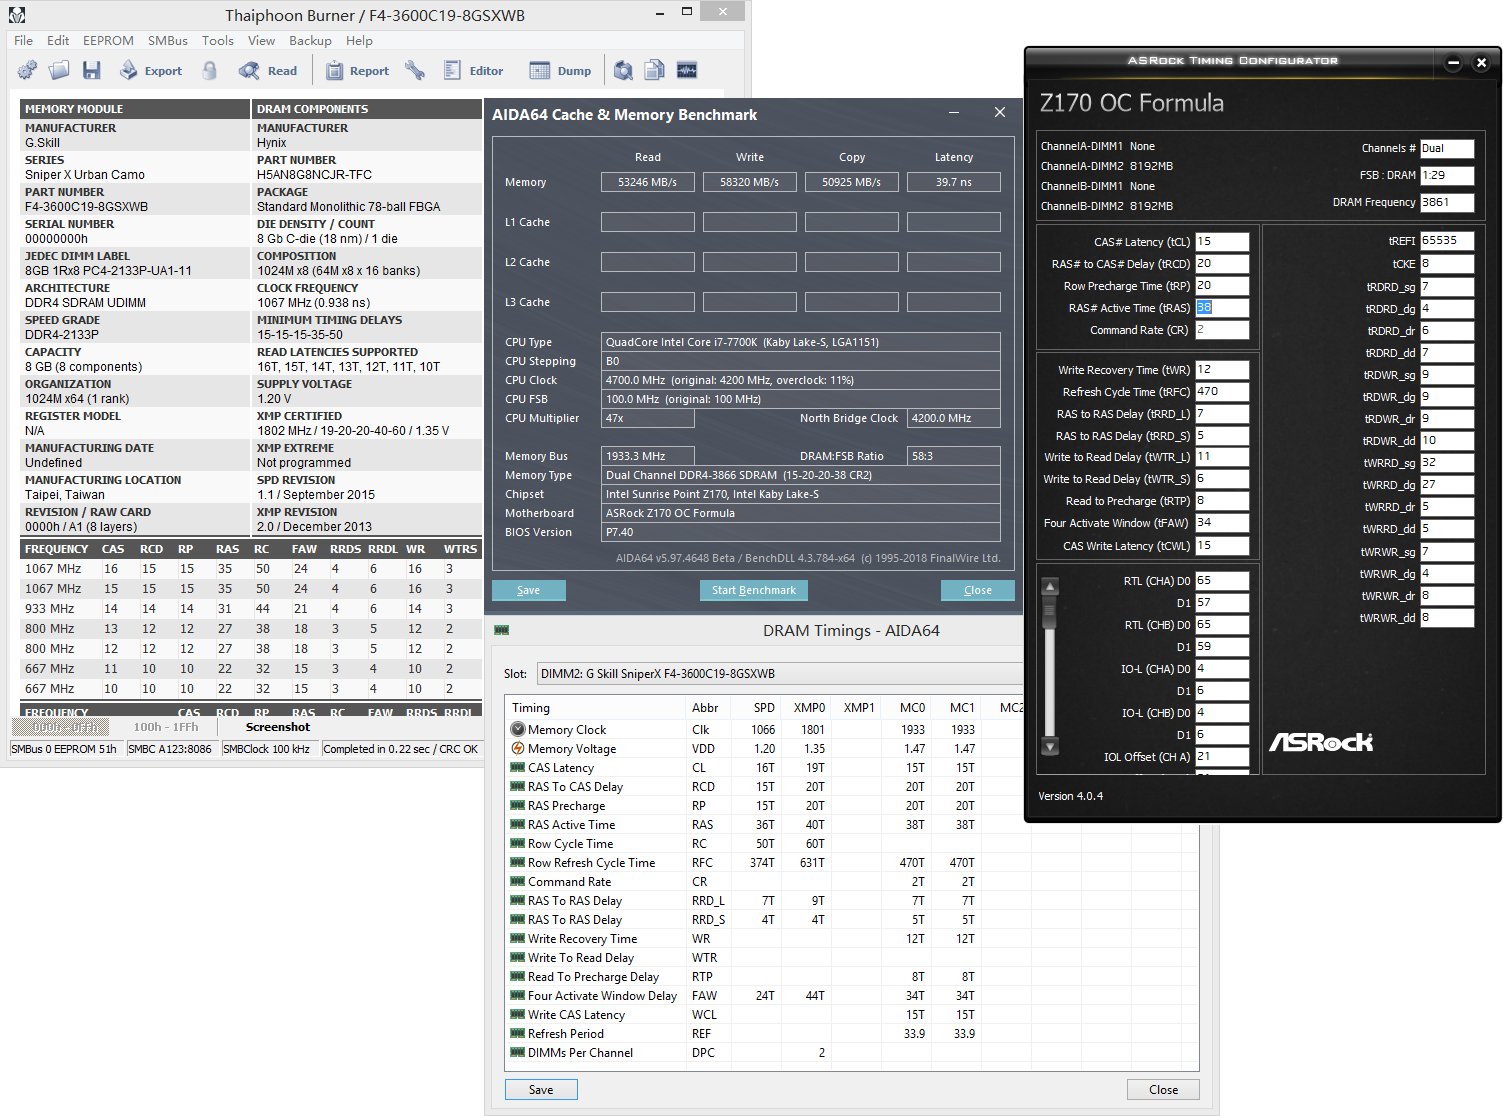The width and height of the screenshot is (1503, 1116).
Task: Click the Memory Voltage row icon
Action: (x=518, y=748)
